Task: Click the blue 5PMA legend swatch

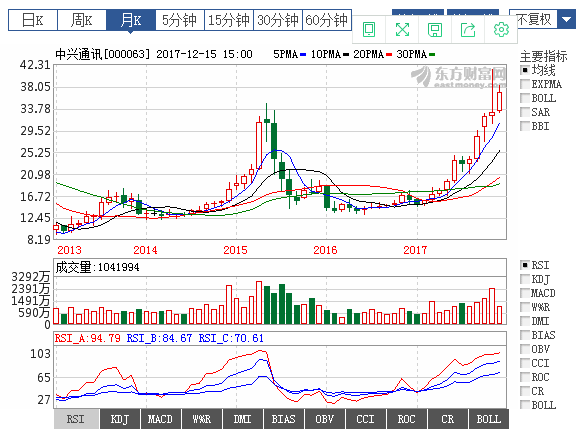Action: [x=303, y=55]
